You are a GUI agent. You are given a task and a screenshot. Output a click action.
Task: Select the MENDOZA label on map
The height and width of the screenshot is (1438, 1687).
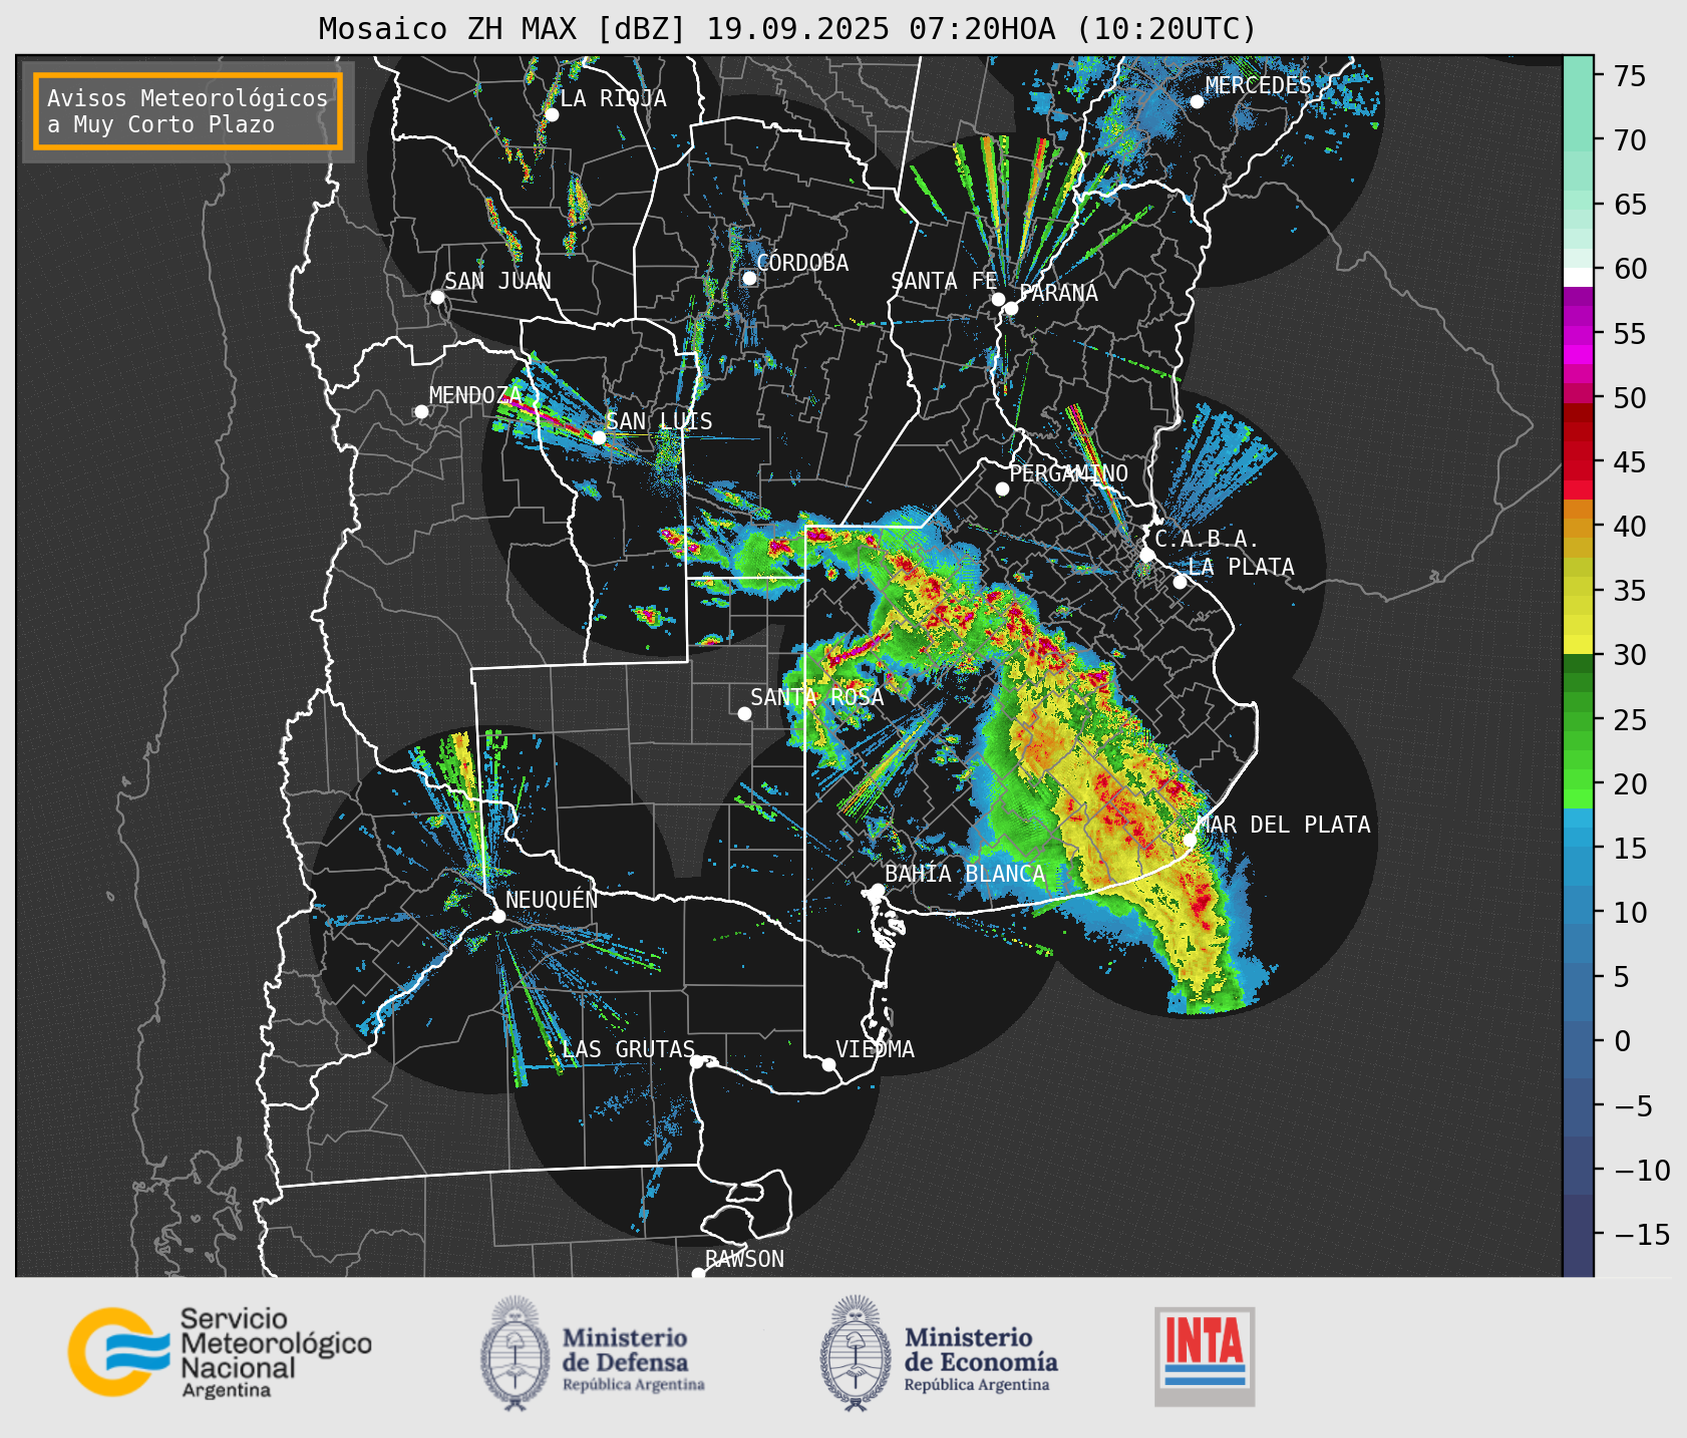tap(475, 395)
